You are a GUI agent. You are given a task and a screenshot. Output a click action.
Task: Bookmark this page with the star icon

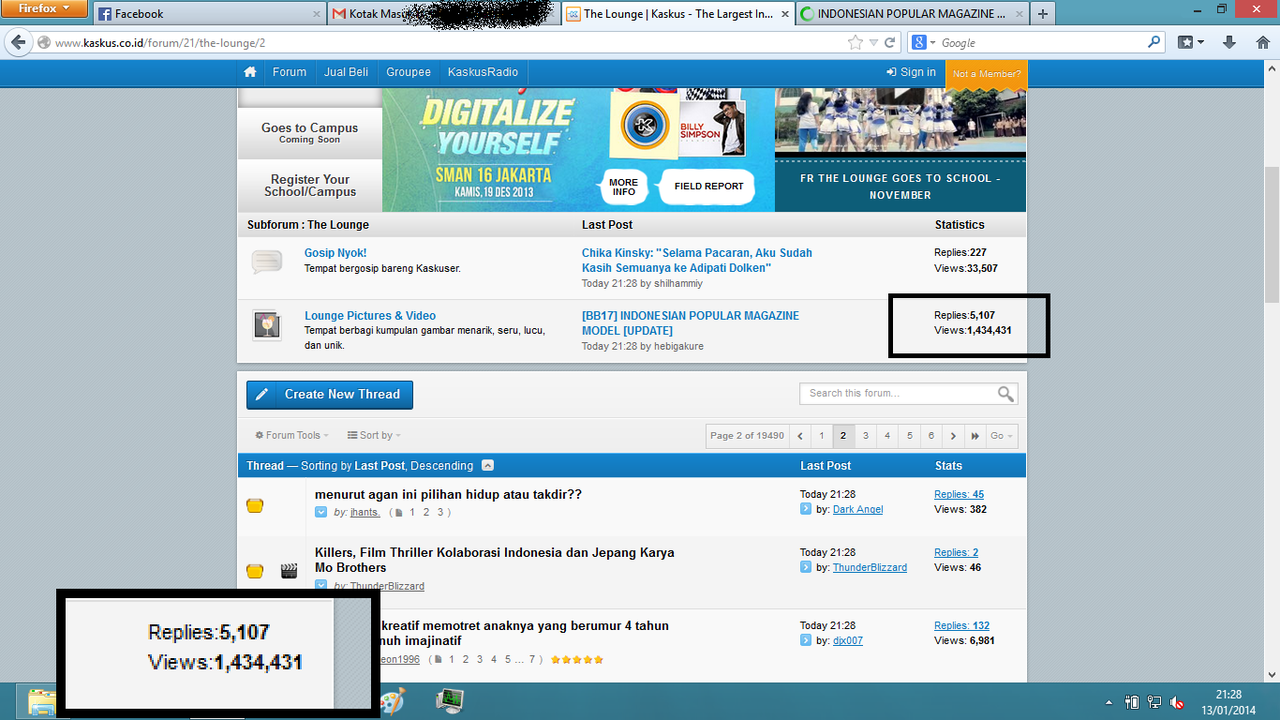point(855,43)
